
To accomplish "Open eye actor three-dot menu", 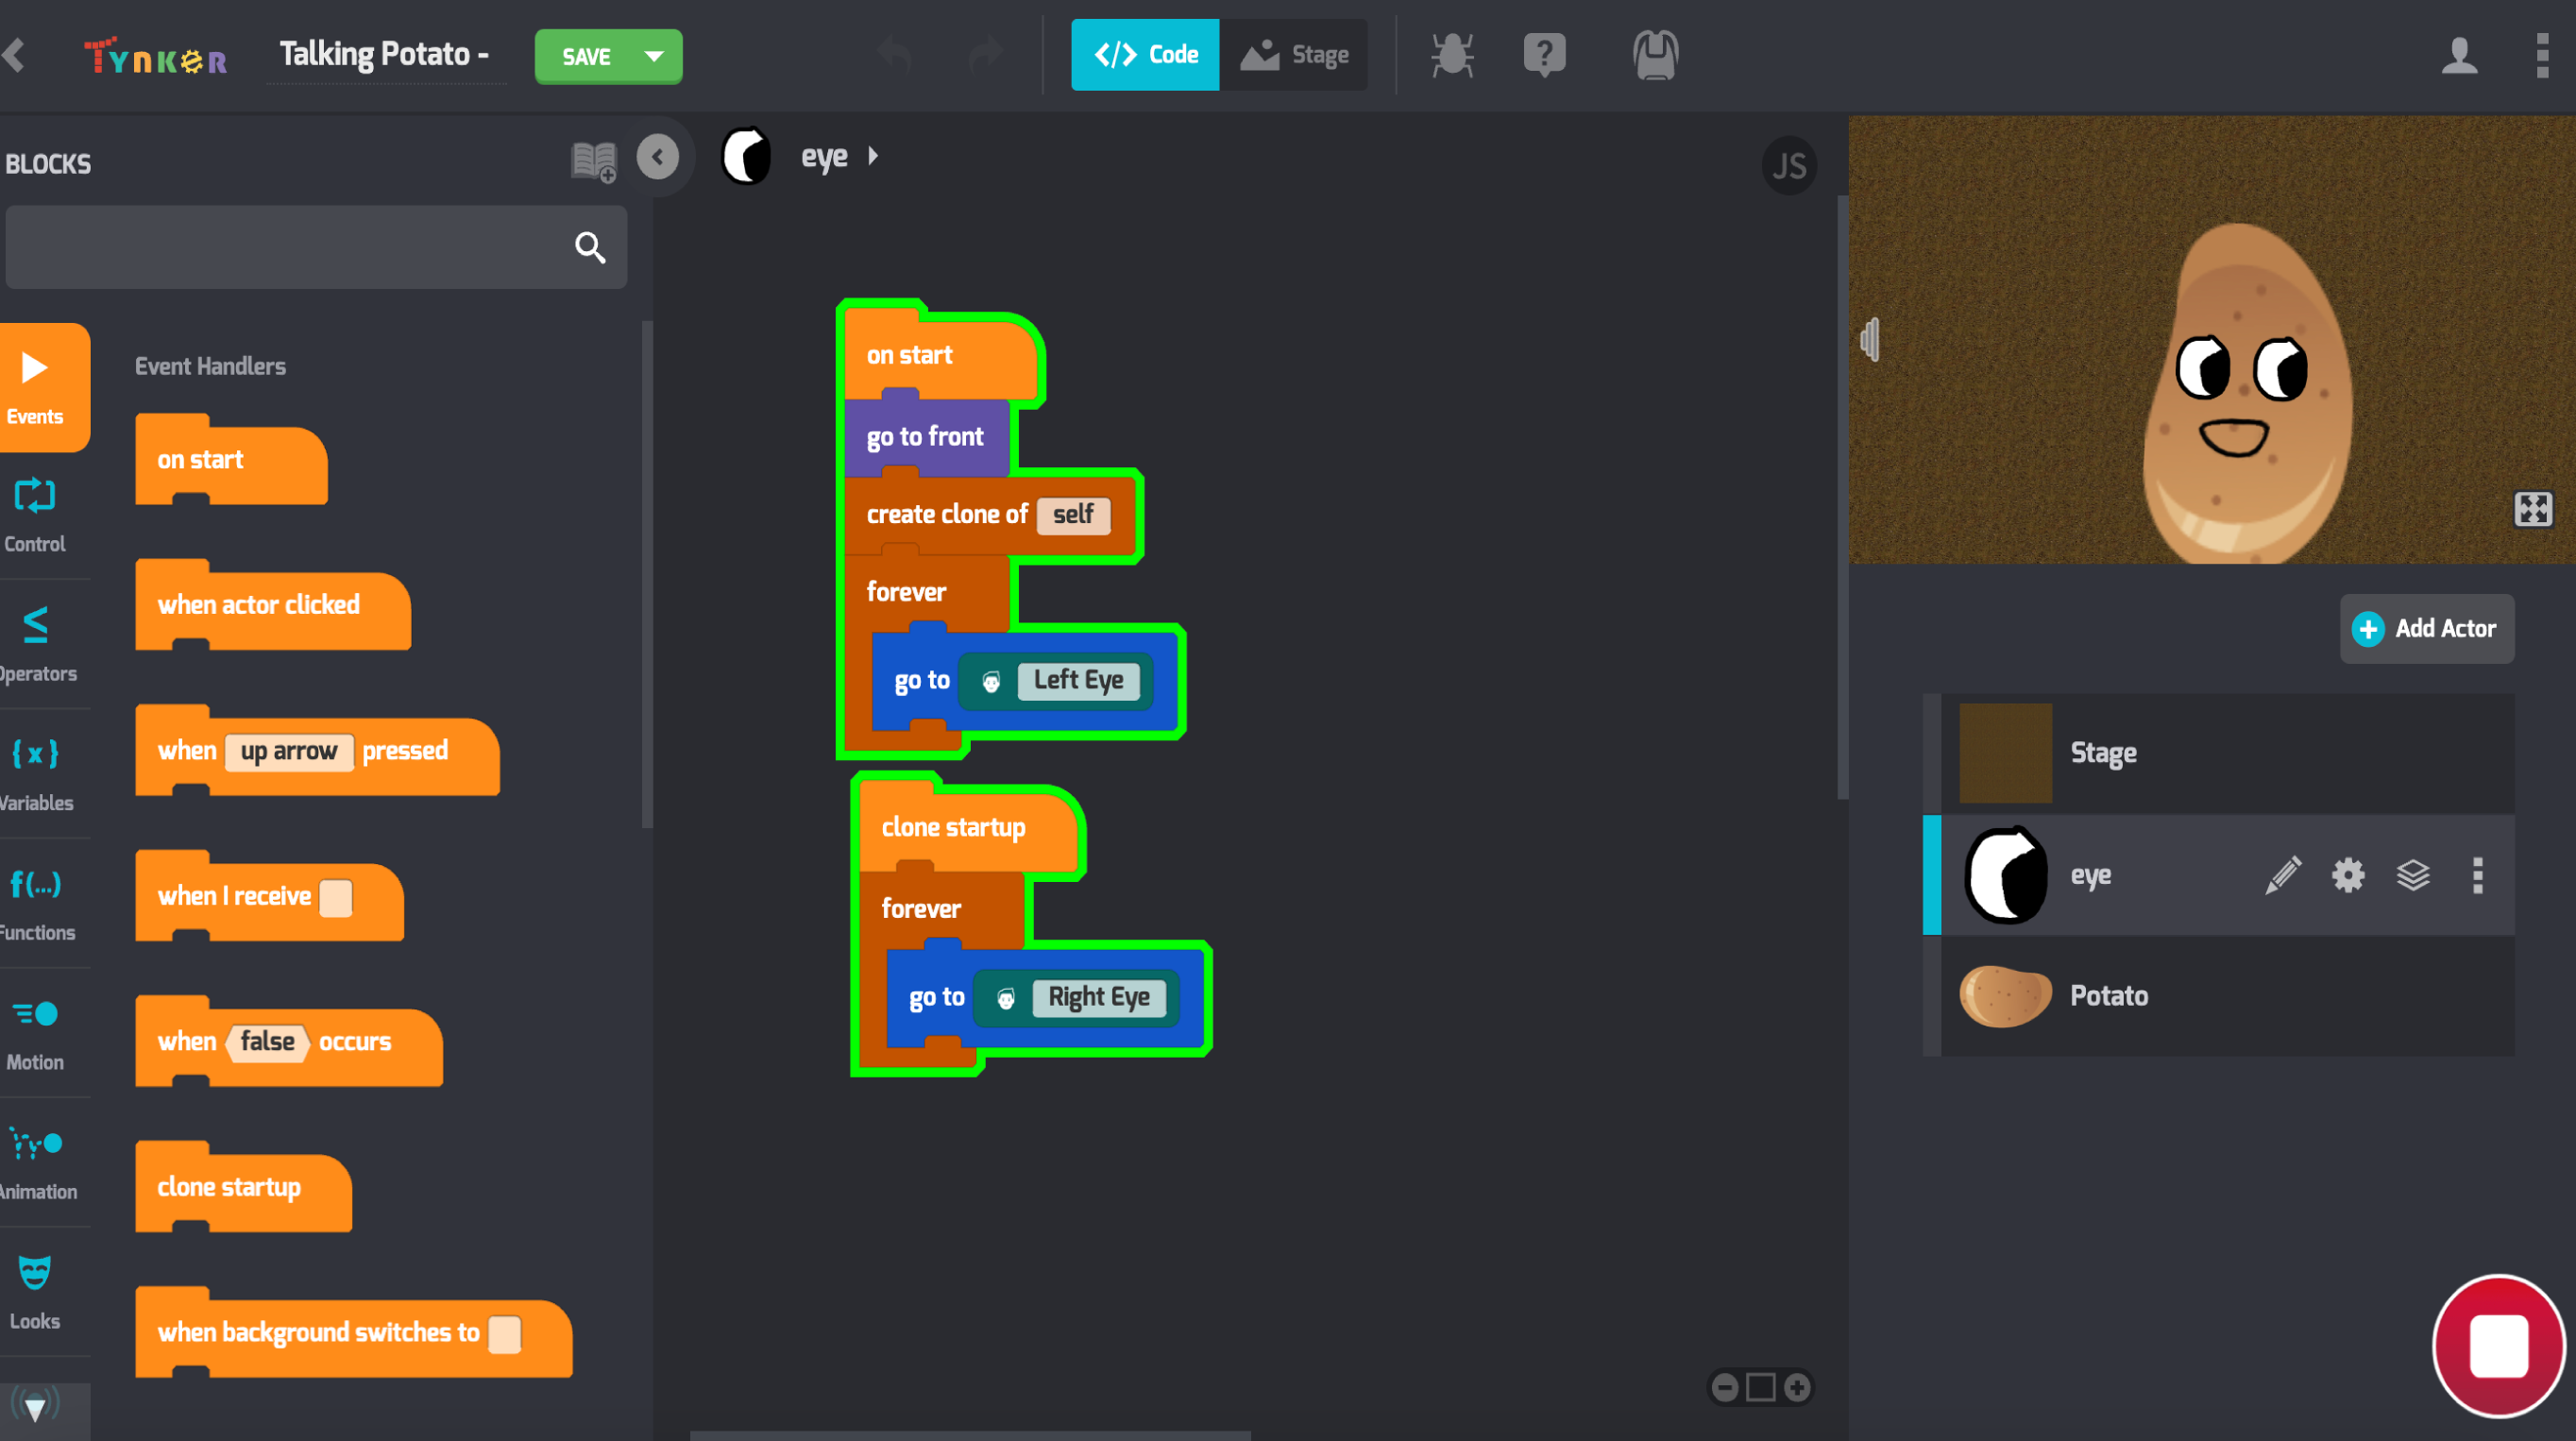I will [x=2477, y=875].
